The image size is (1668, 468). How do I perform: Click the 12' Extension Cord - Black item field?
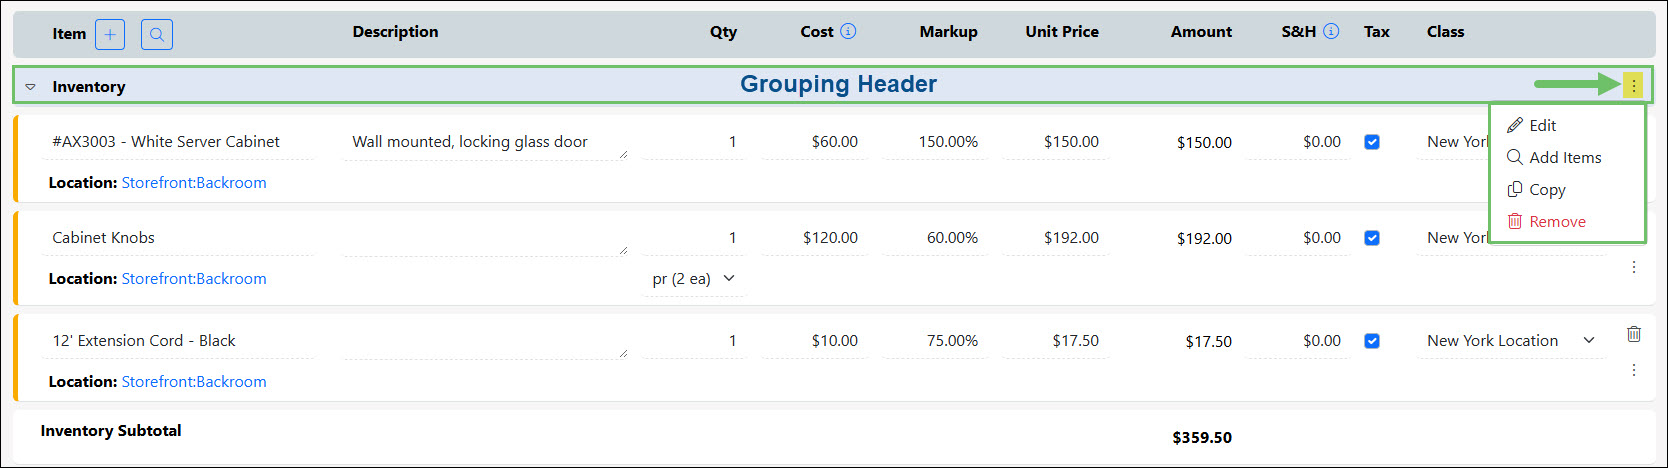(x=178, y=341)
